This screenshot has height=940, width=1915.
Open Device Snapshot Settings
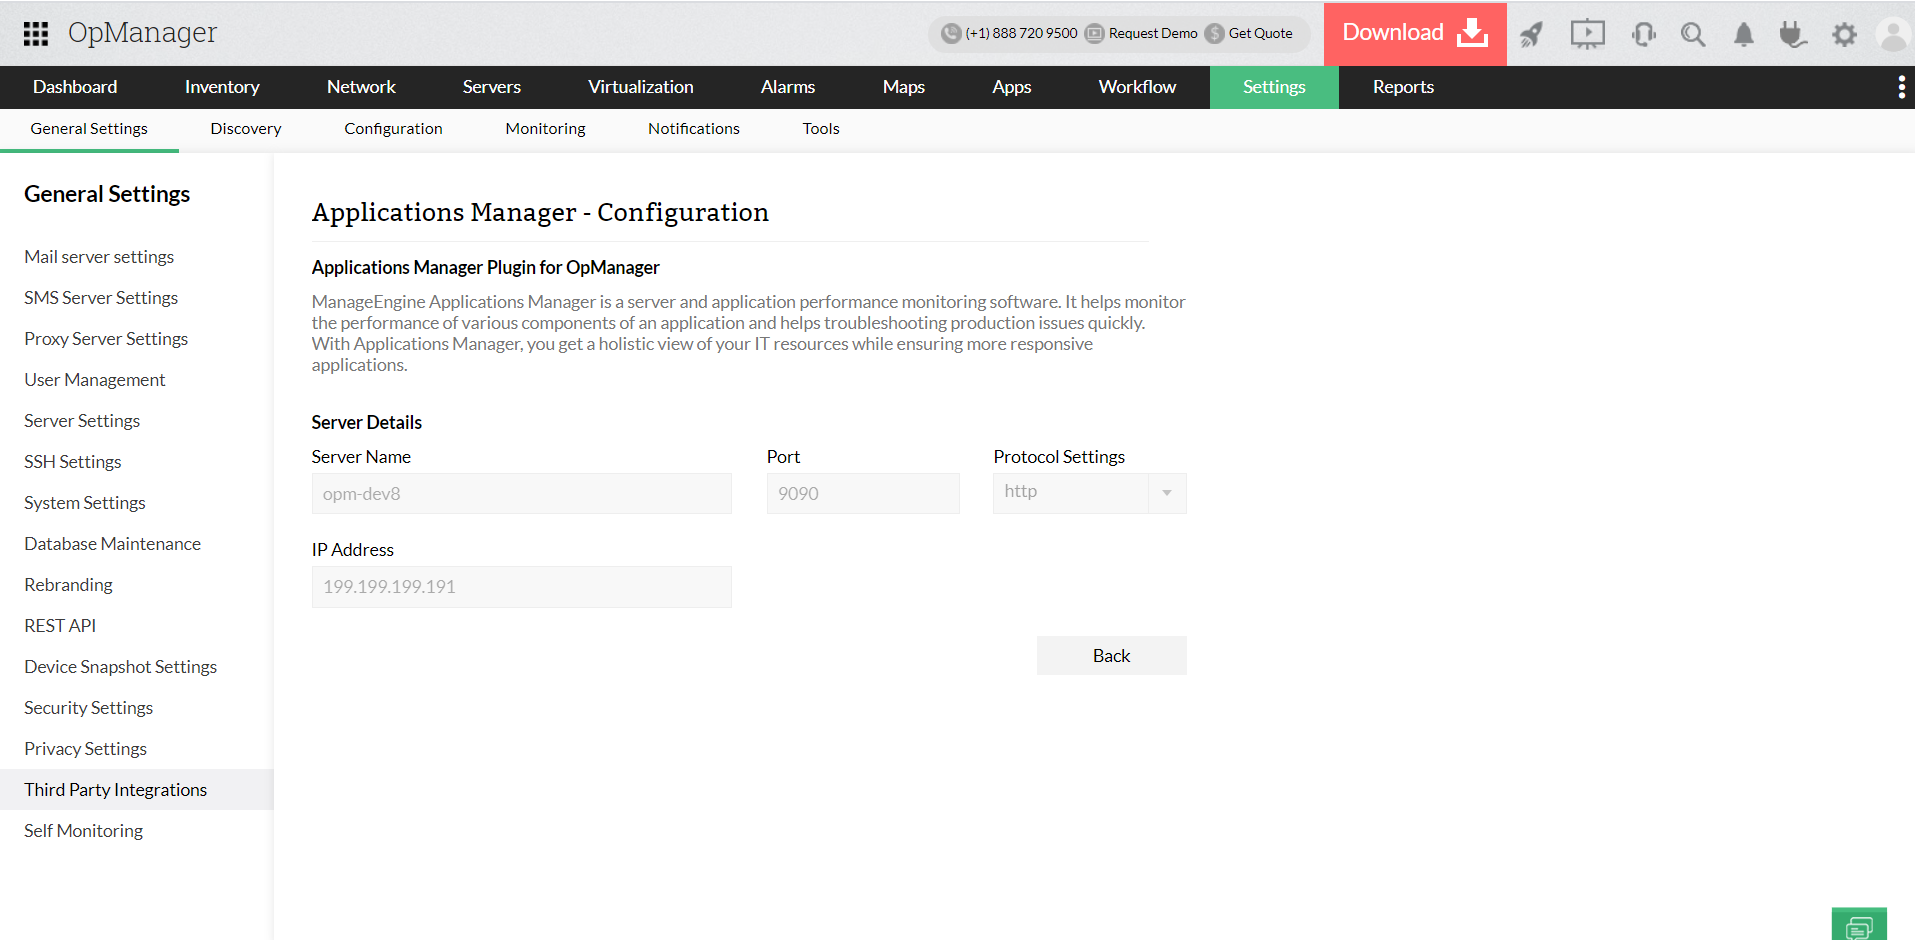(121, 667)
